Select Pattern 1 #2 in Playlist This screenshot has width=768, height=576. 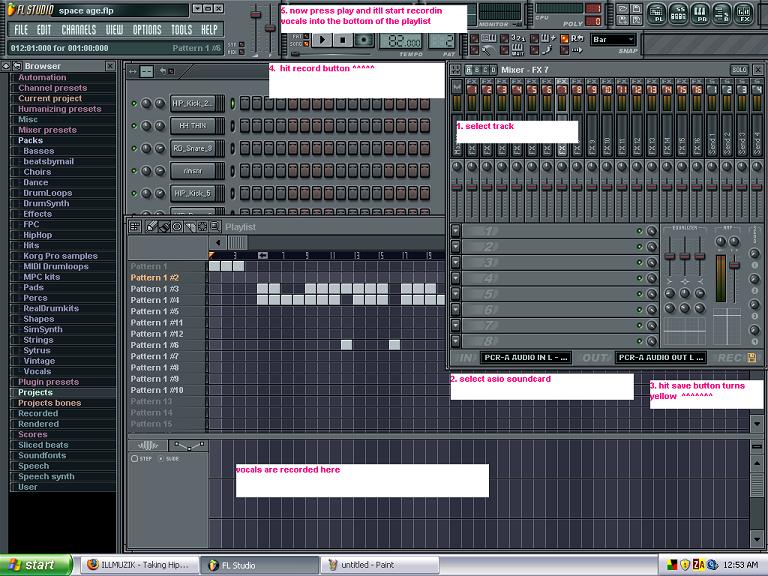[154, 278]
